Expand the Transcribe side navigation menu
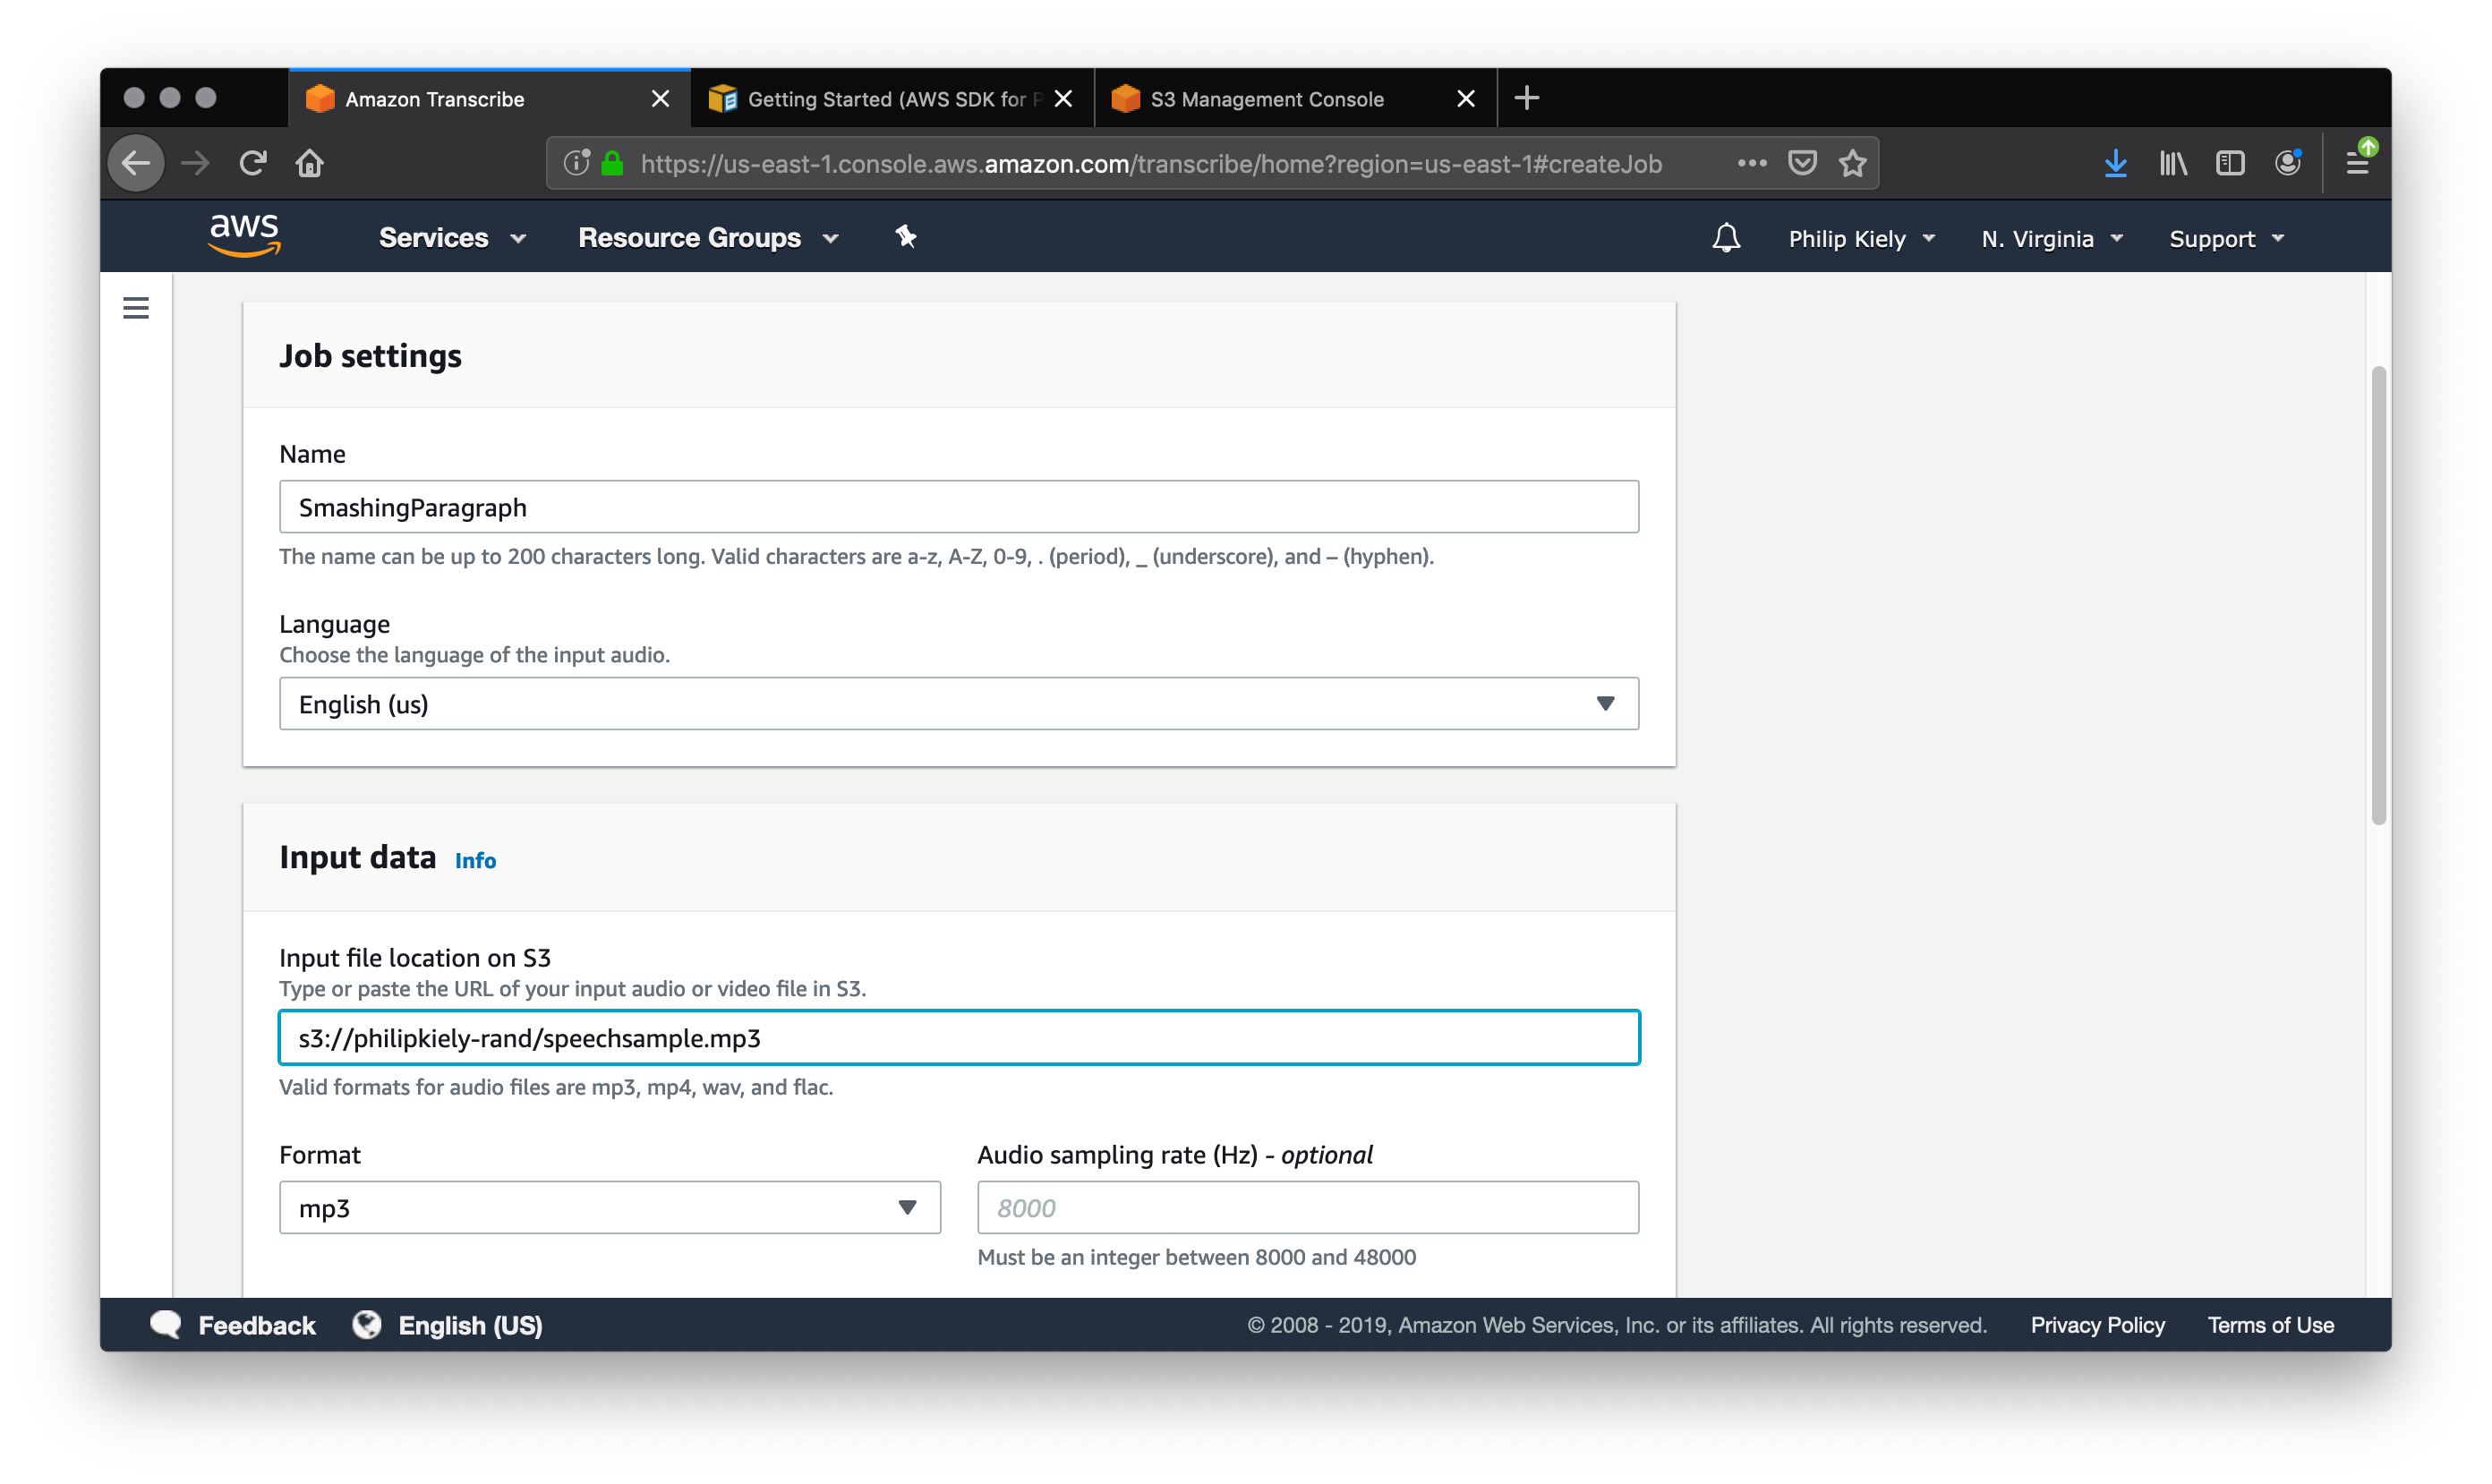Image resolution: width=2492 pixels, height=1484 pixels. [136, 308]
